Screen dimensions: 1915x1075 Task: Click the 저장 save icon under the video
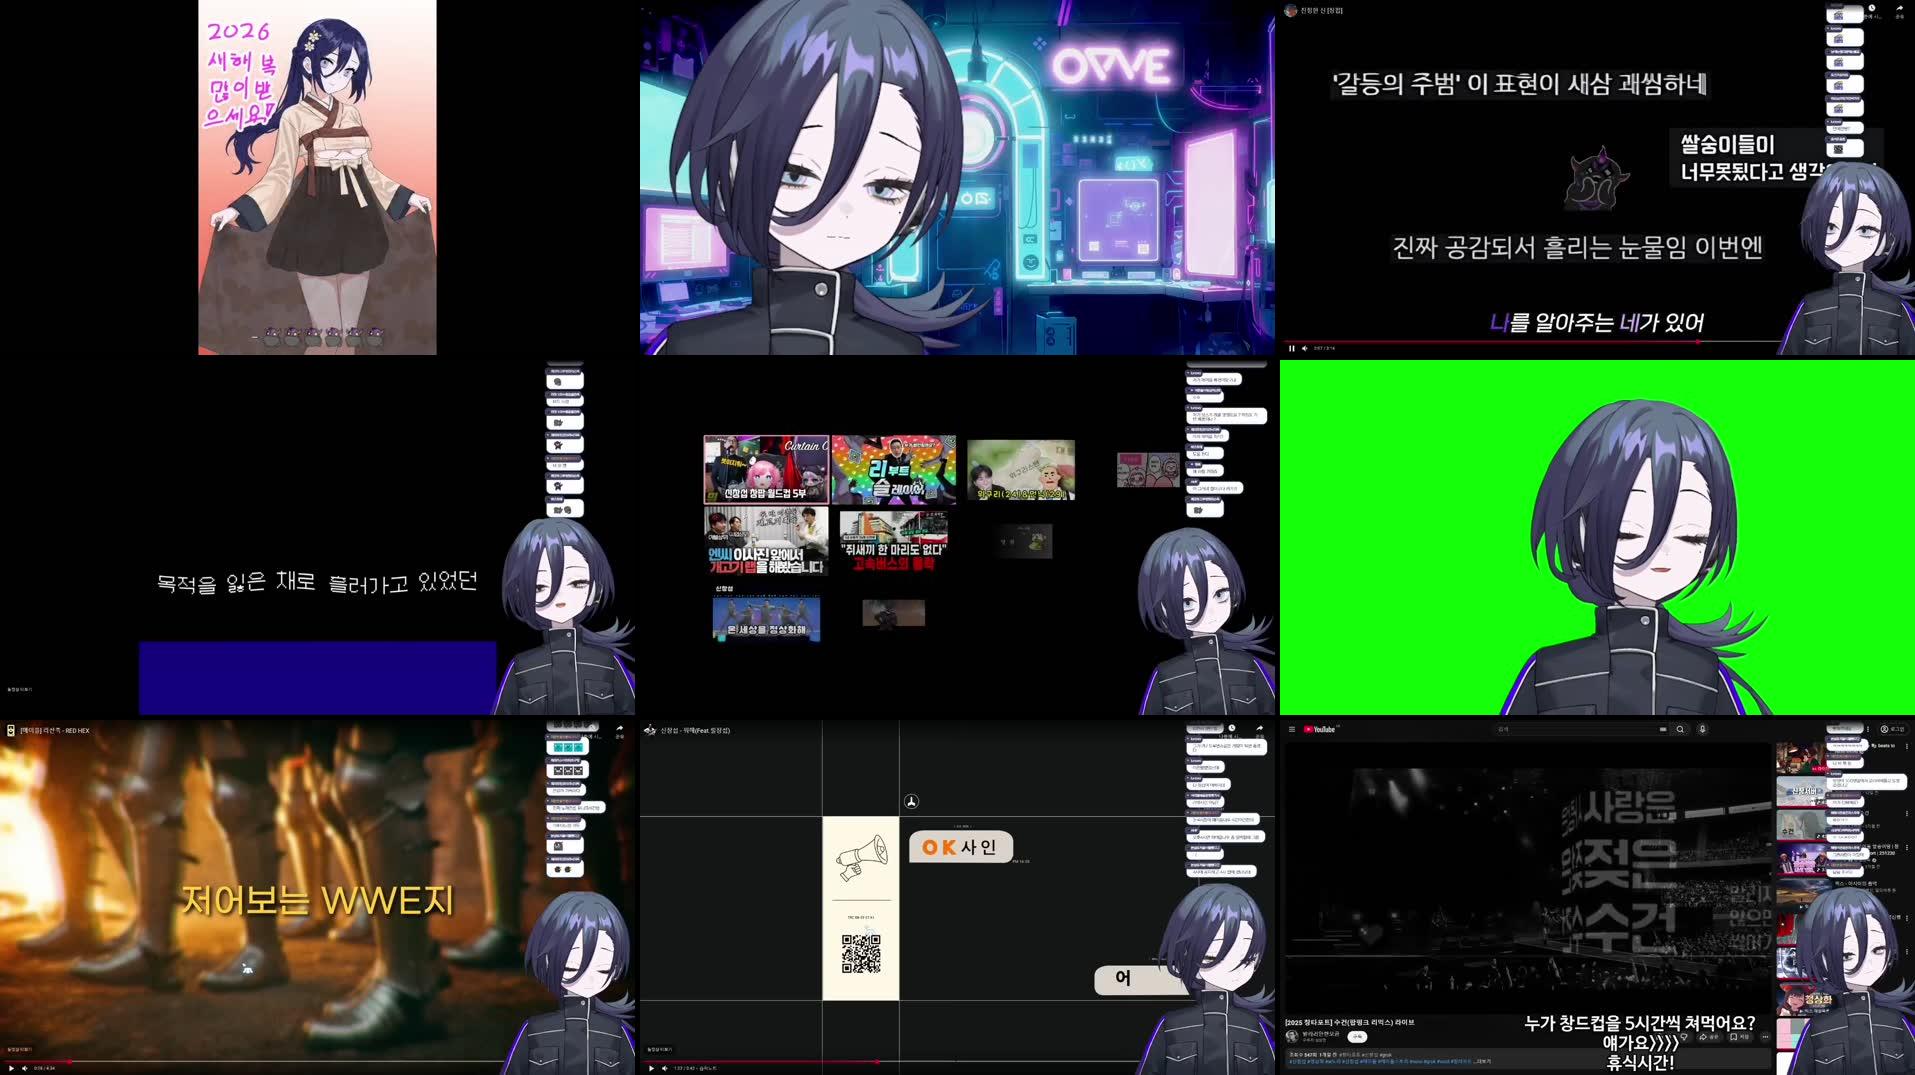(x=1738, y=1037)
